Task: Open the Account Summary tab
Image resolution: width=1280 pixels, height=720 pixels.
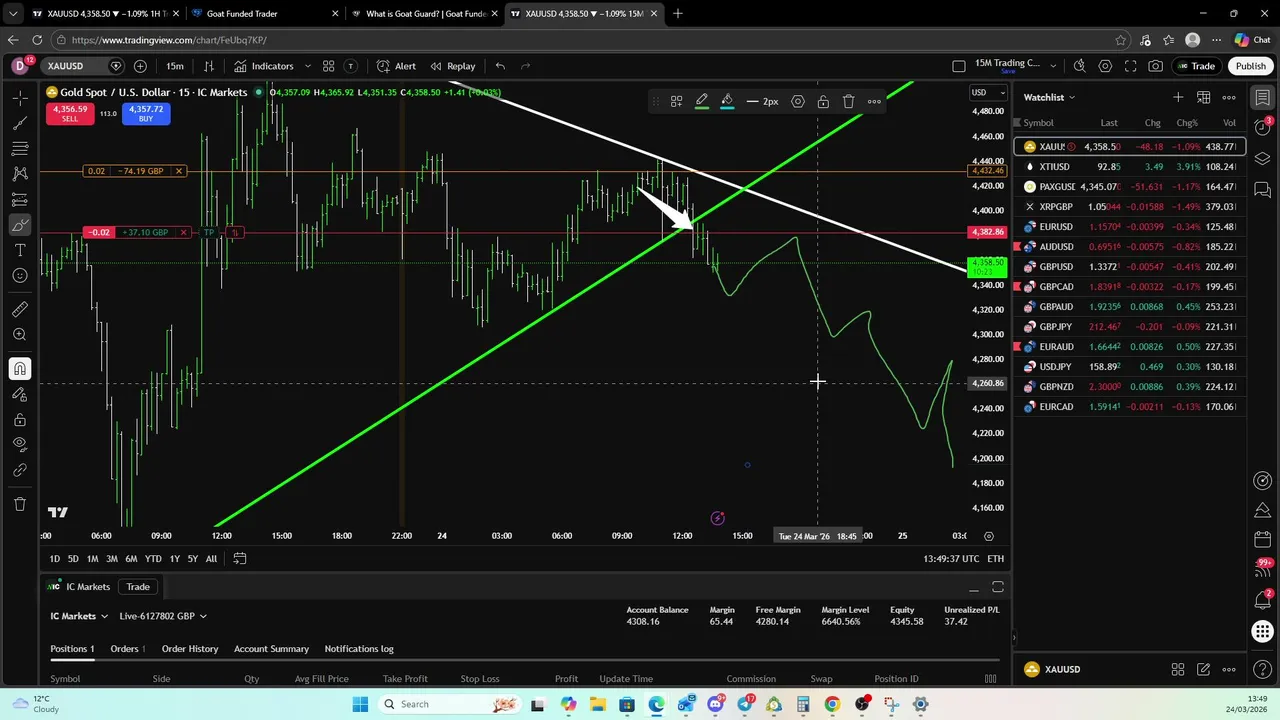Action: tap(271, 649)
